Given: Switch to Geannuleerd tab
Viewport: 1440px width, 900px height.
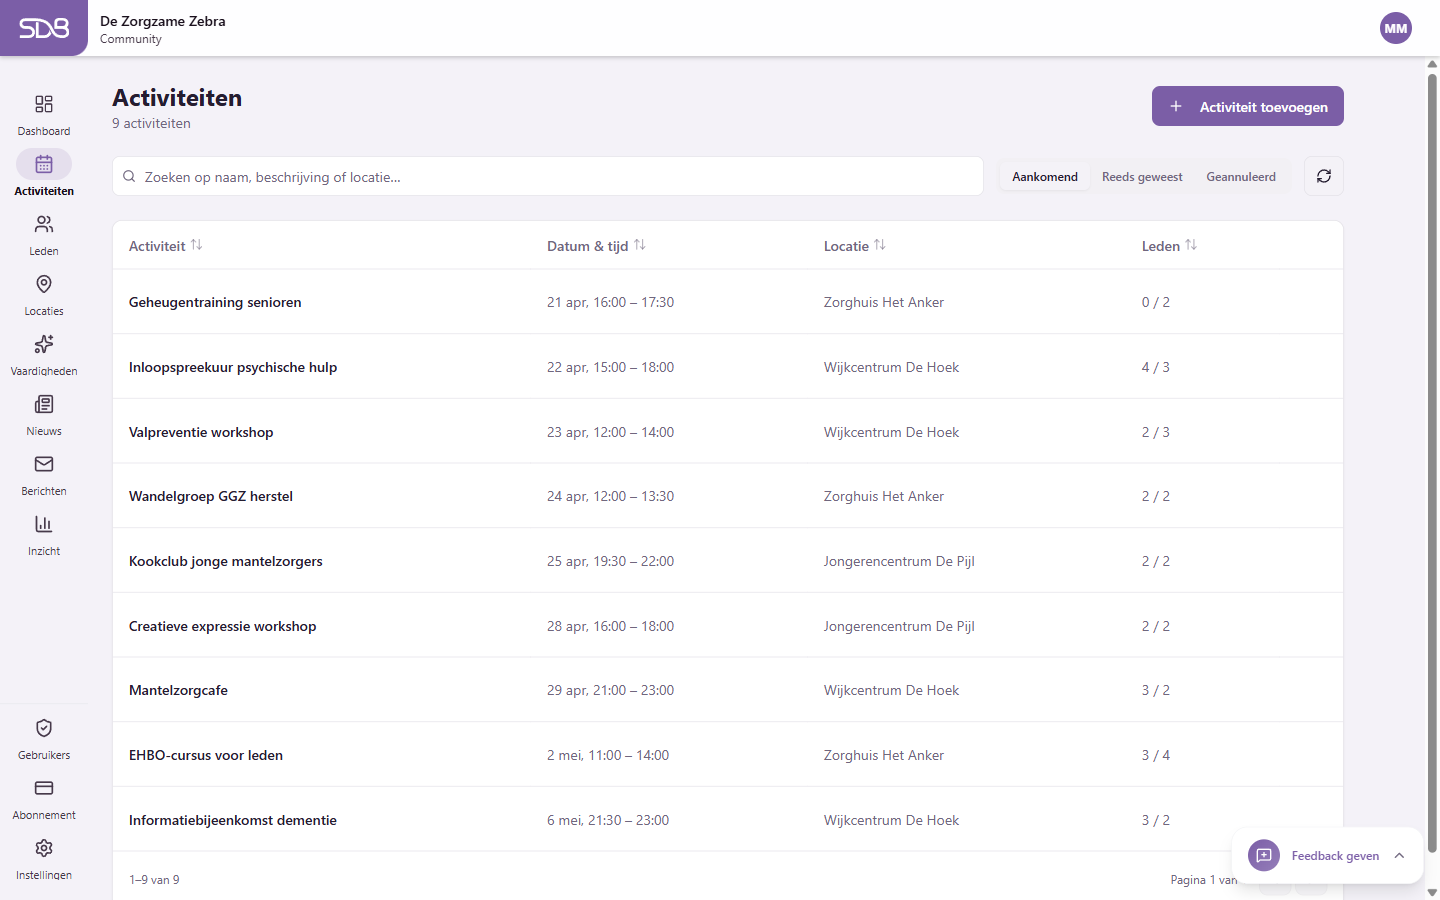Looking at the screenshot, I should pyautogui.click(x=1240, y=177).
